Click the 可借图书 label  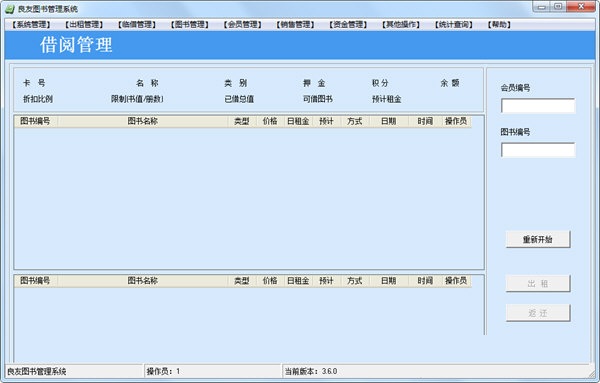[318, 99]
